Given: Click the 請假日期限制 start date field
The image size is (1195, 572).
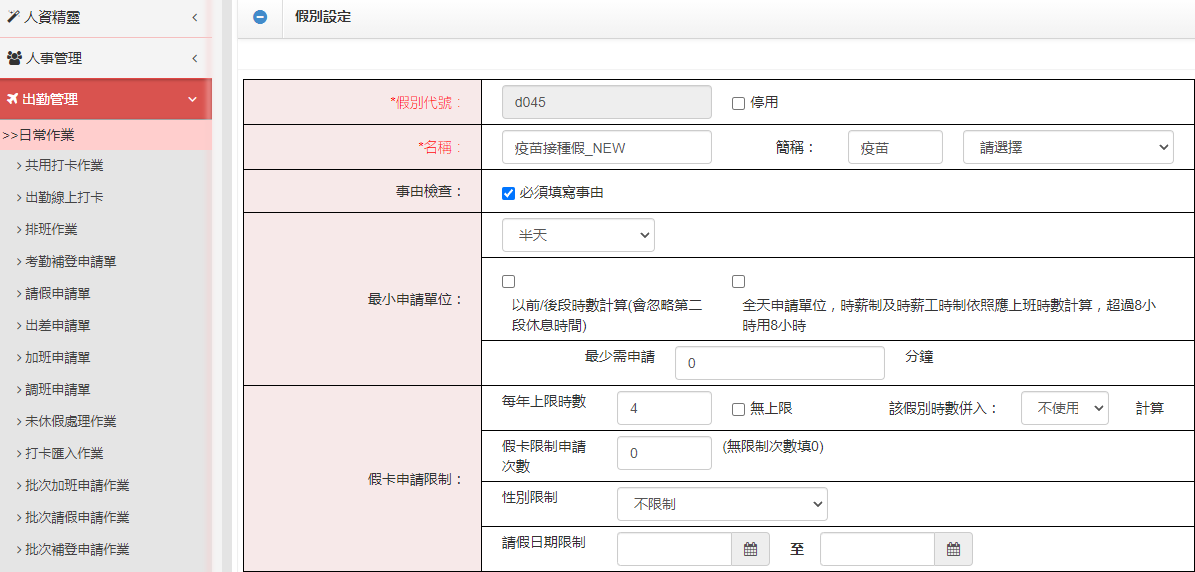Looking at the screenshot, I should (x=674, y=549).
